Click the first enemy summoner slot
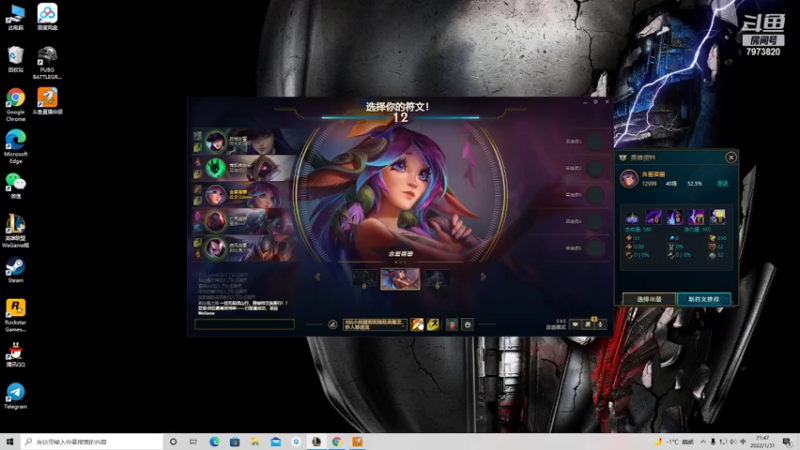Screen dimensions: 800x450 point(595,142)
